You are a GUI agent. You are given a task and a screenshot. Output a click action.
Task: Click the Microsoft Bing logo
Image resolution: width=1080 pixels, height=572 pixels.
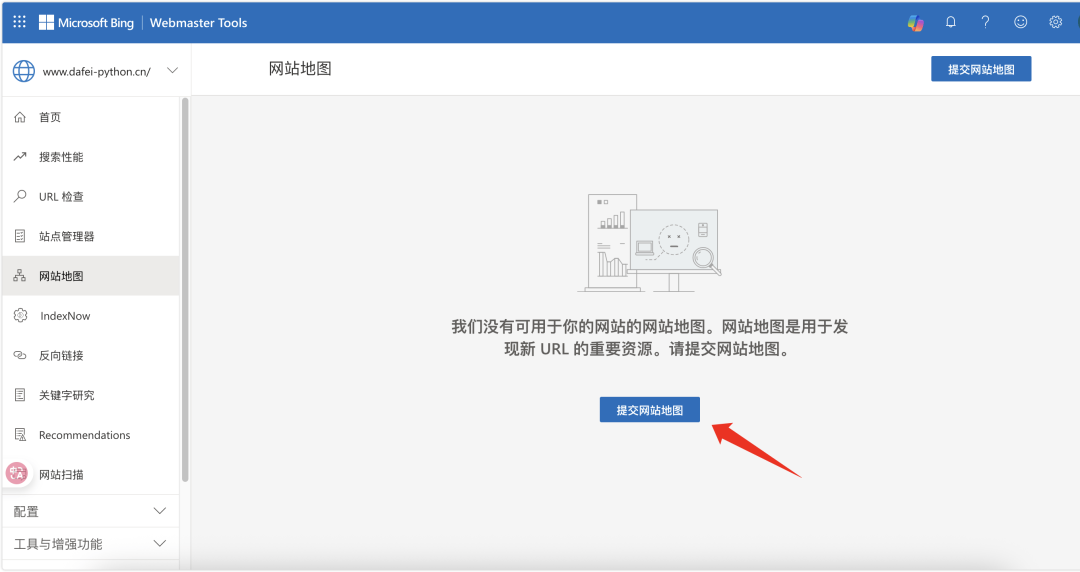[x=86, y=23]
